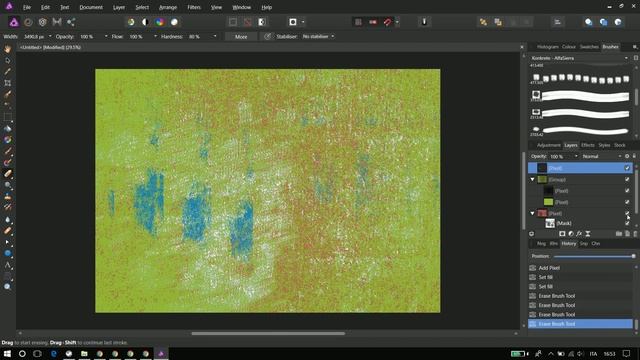Toggle visibility of the selected top Pixel layer
This screenshot has height=360, width=640.
(x=627, y=168)
